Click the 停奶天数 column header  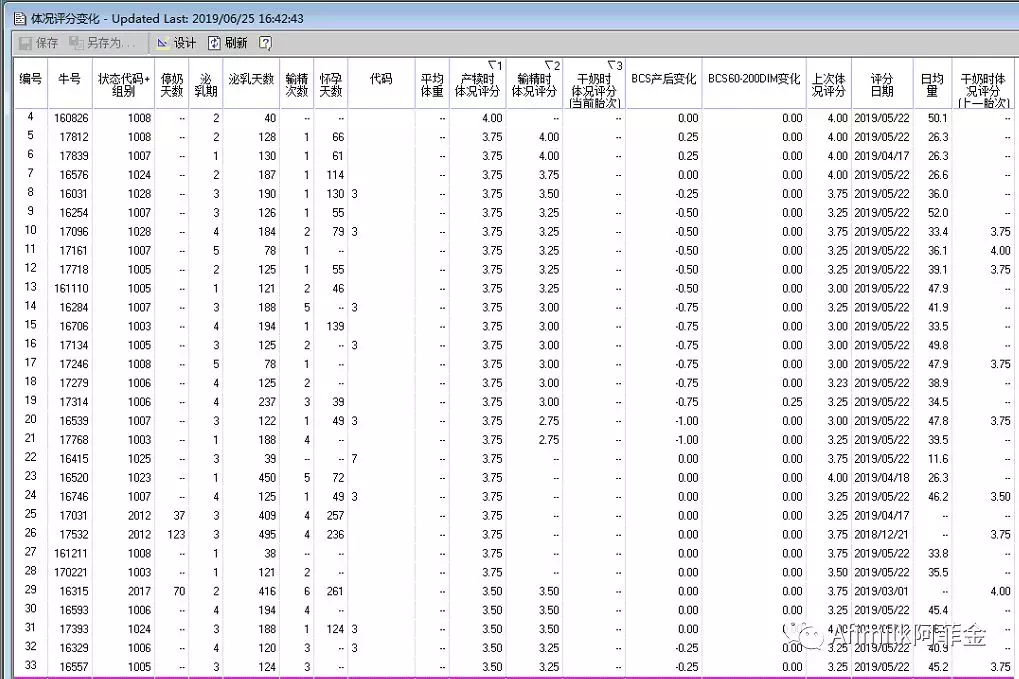[172, 84]
